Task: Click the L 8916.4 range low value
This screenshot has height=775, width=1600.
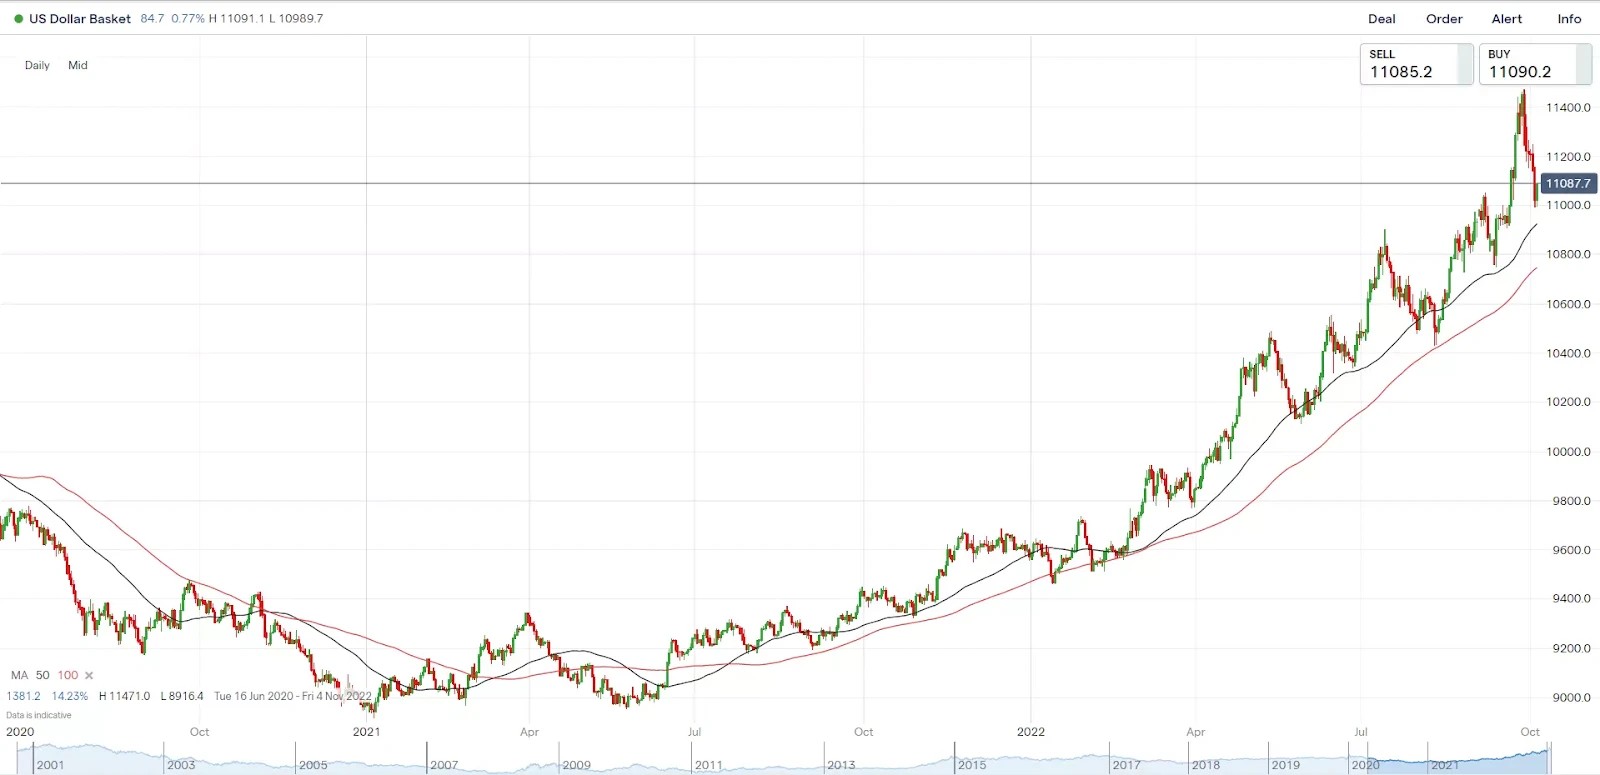Action: pos(182,697)
